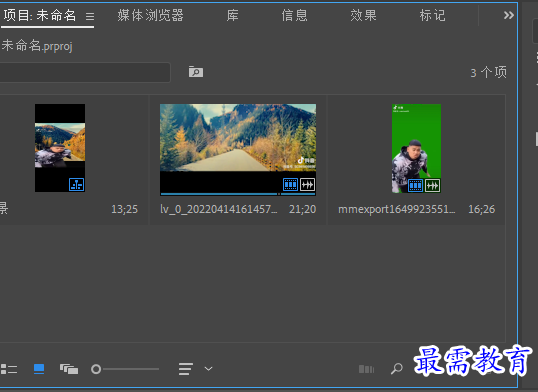Click the video badge icon on mmexport clip
The width and height of the screenshot is (538, 392).
coord(416,186)
